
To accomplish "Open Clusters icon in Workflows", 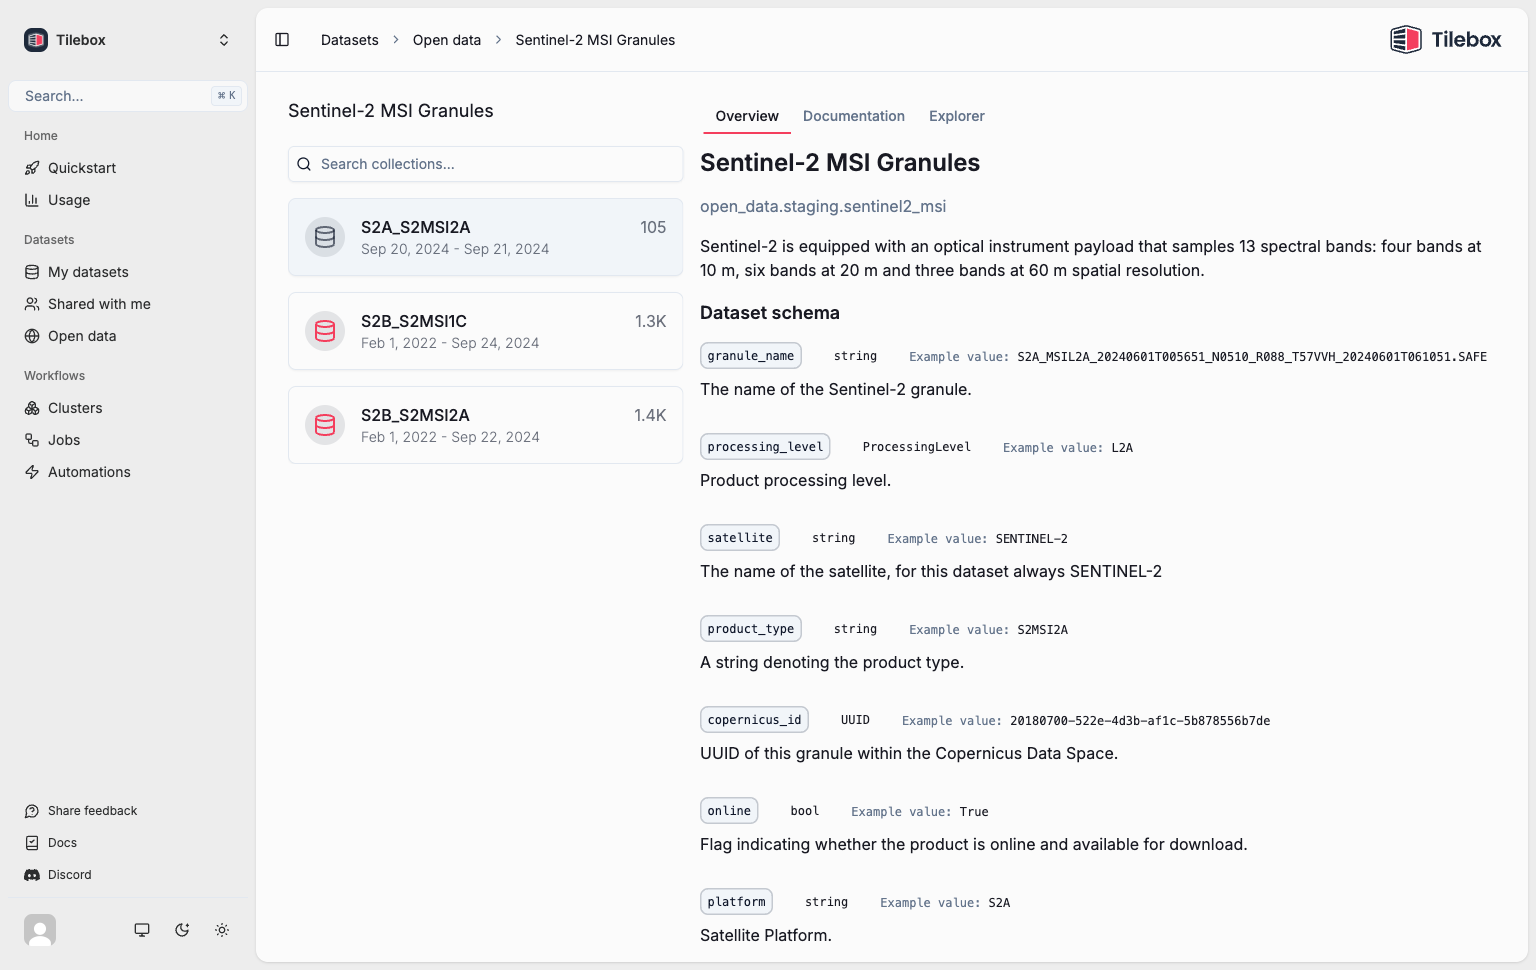I will pyautogui.click(x=32, y=408).
